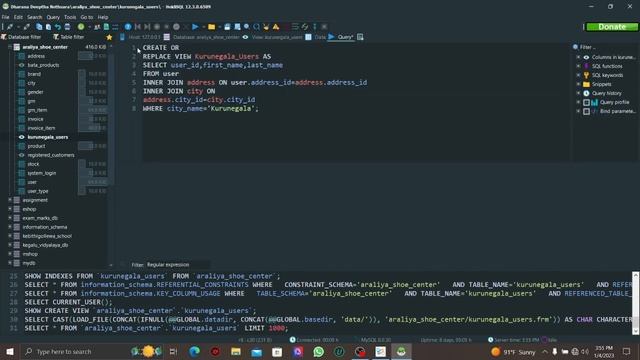Switch to the Data tab
Image resolution: width=640 pixels, height=360 pixels.
click(316, 37)
